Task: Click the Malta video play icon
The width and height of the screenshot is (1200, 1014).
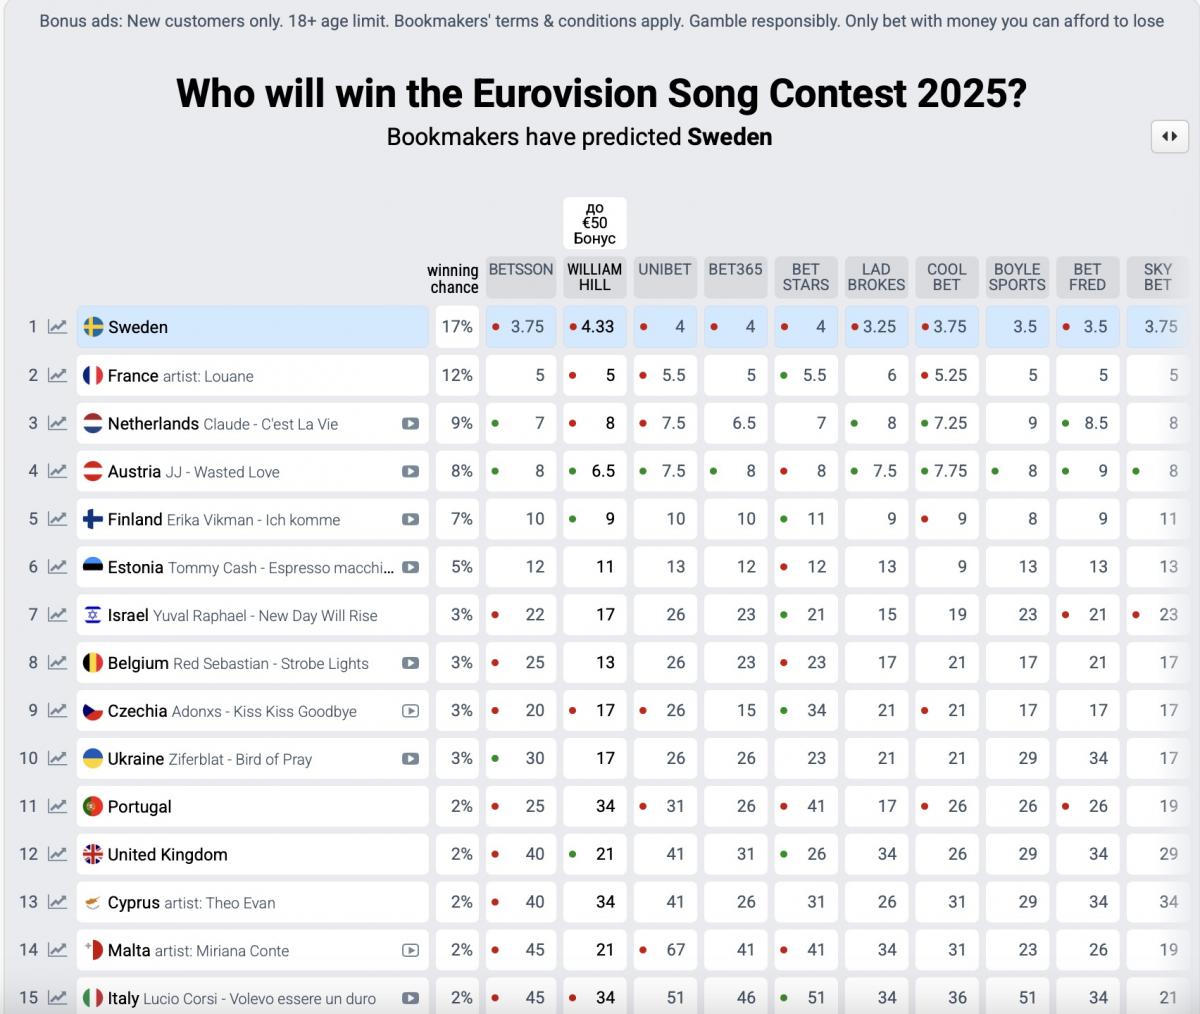Action: tap(410, 950)
